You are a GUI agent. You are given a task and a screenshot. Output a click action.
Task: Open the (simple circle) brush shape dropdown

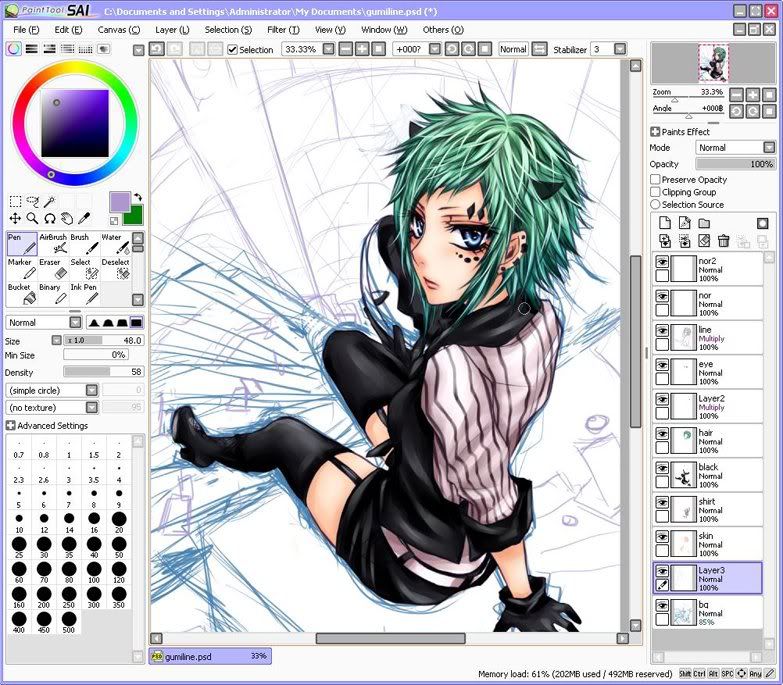click(91, 390)
